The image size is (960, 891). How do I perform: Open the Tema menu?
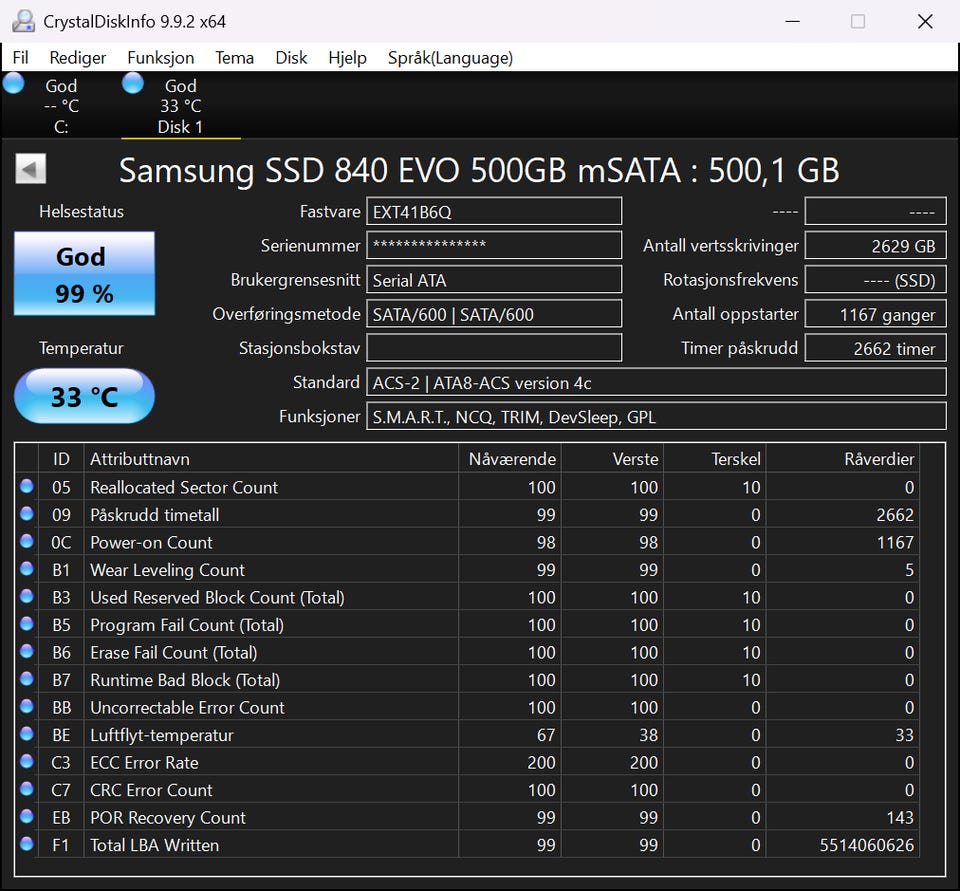[x=234, y=58]
